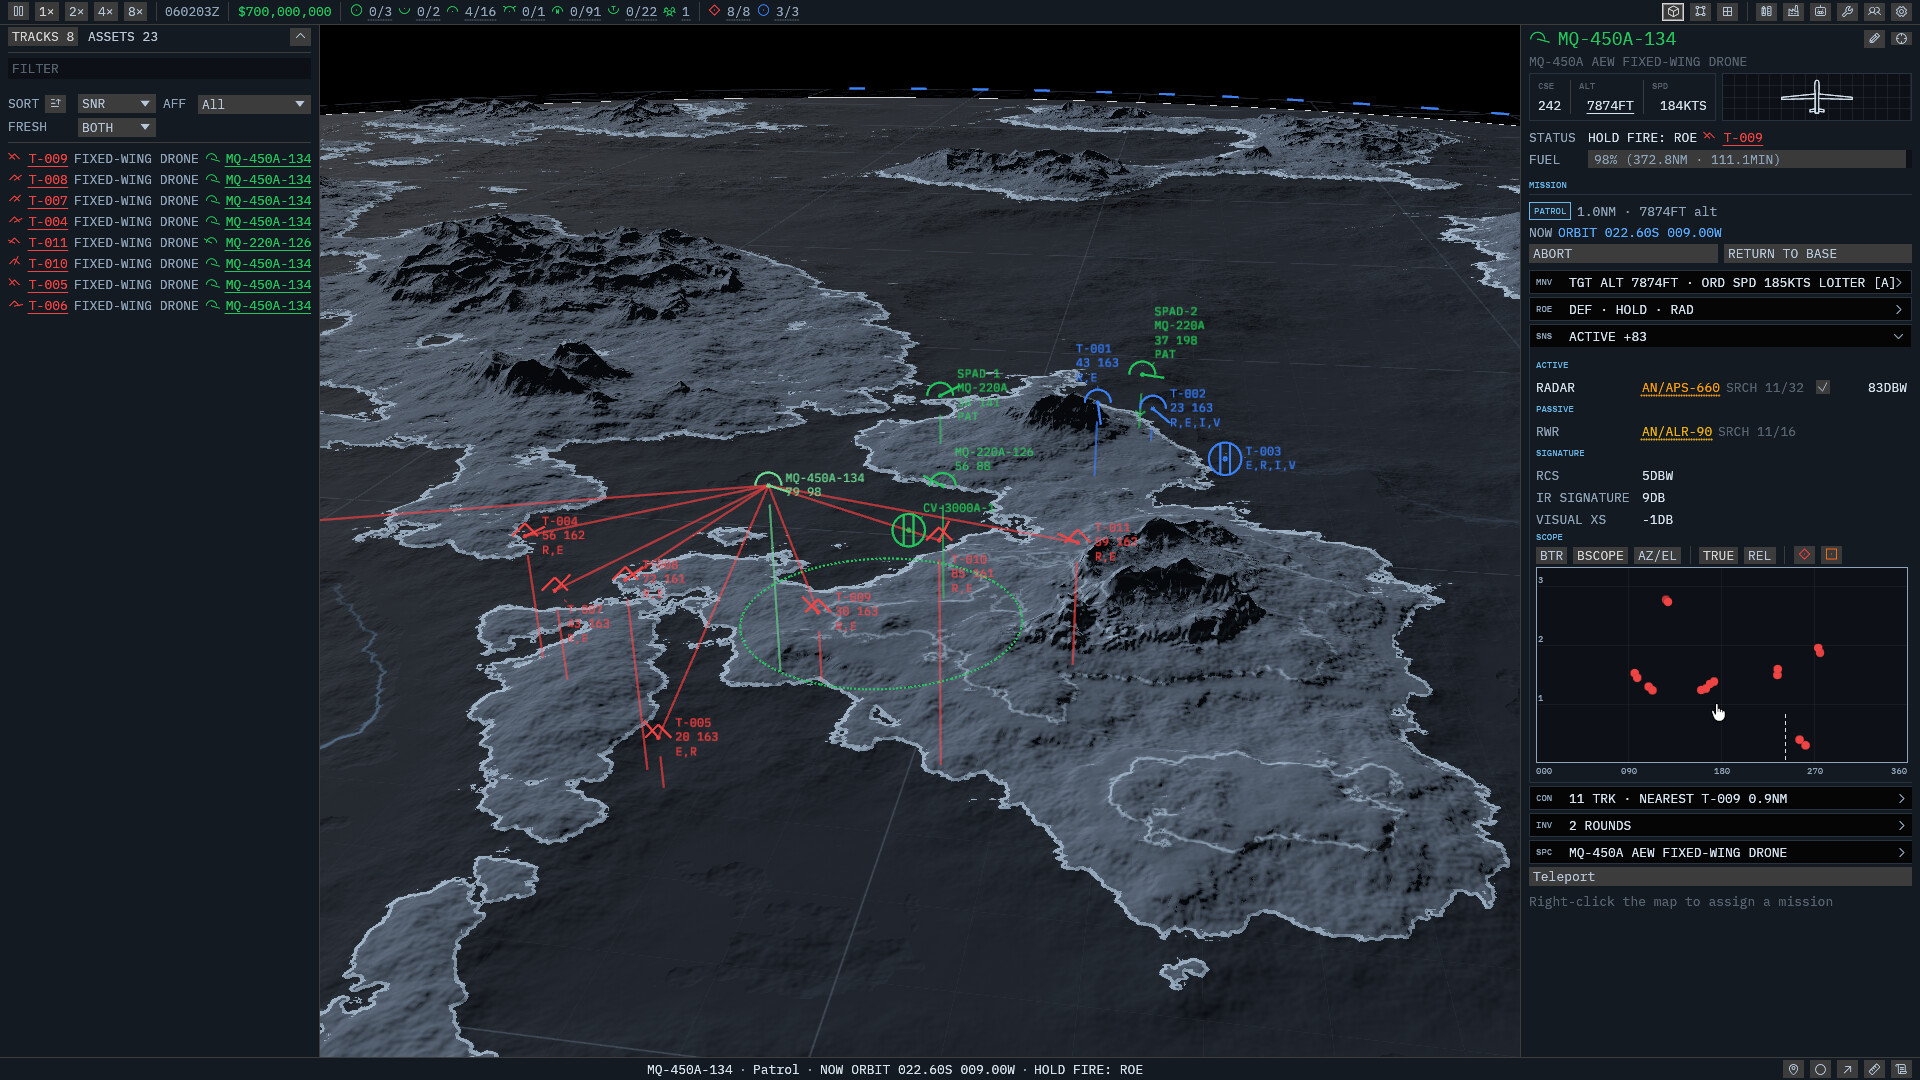Expand the INV 2 ROUNDS row
This screenshot has height=1080, width=1920.
[x=1720, y=826]
